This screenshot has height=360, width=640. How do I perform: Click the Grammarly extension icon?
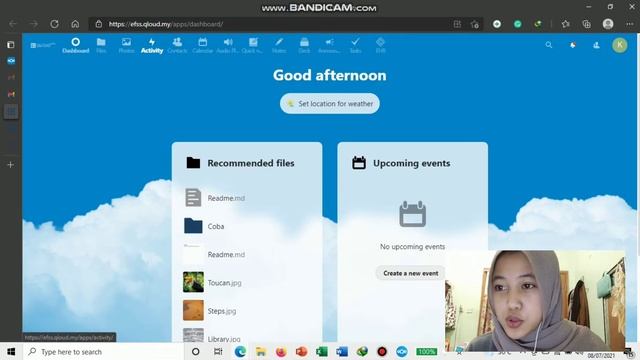(x=518, y=24)
